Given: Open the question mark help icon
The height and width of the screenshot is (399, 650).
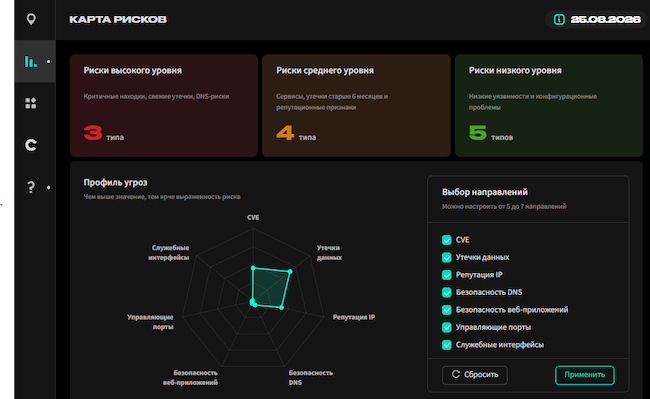Looking at the screenshot, I should 31,187.
